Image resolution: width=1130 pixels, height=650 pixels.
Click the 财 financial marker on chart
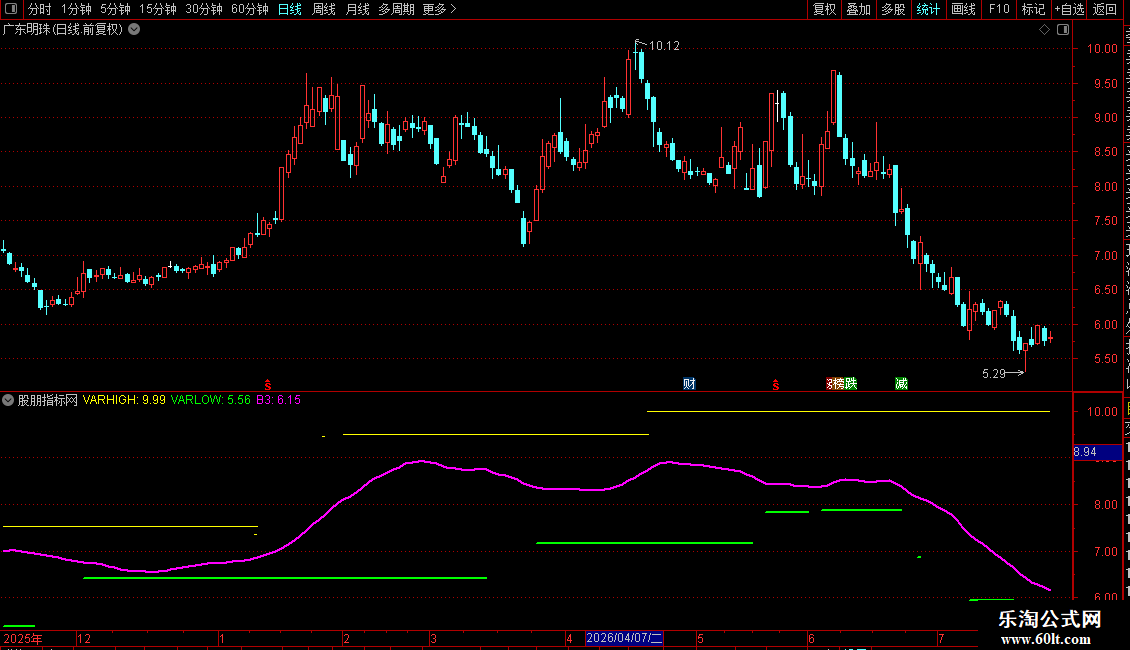click(690, 383)
